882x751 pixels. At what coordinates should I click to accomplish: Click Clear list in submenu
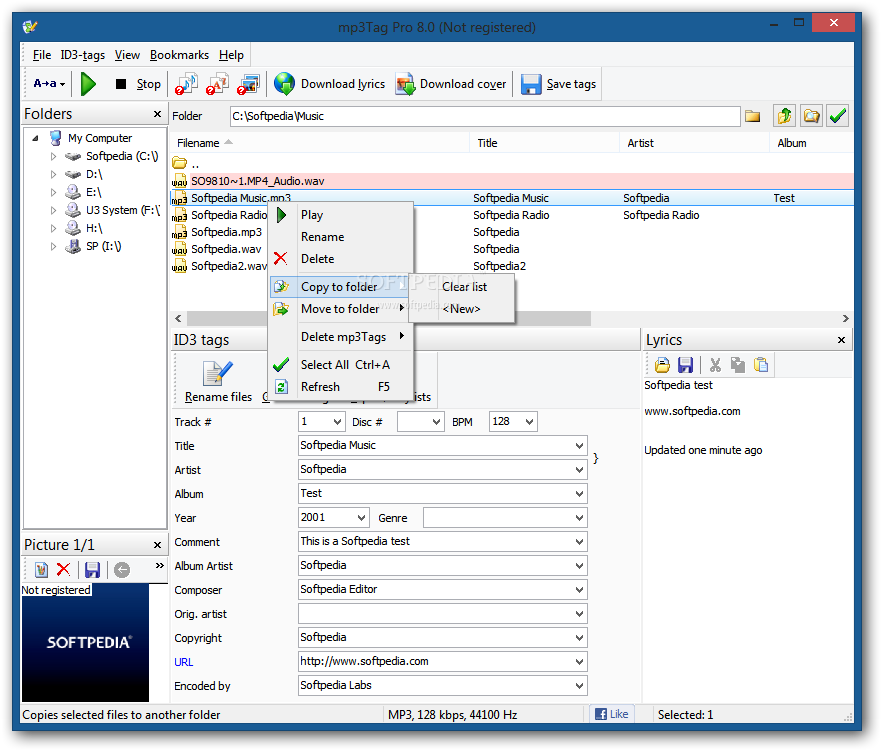pos(464,287)
